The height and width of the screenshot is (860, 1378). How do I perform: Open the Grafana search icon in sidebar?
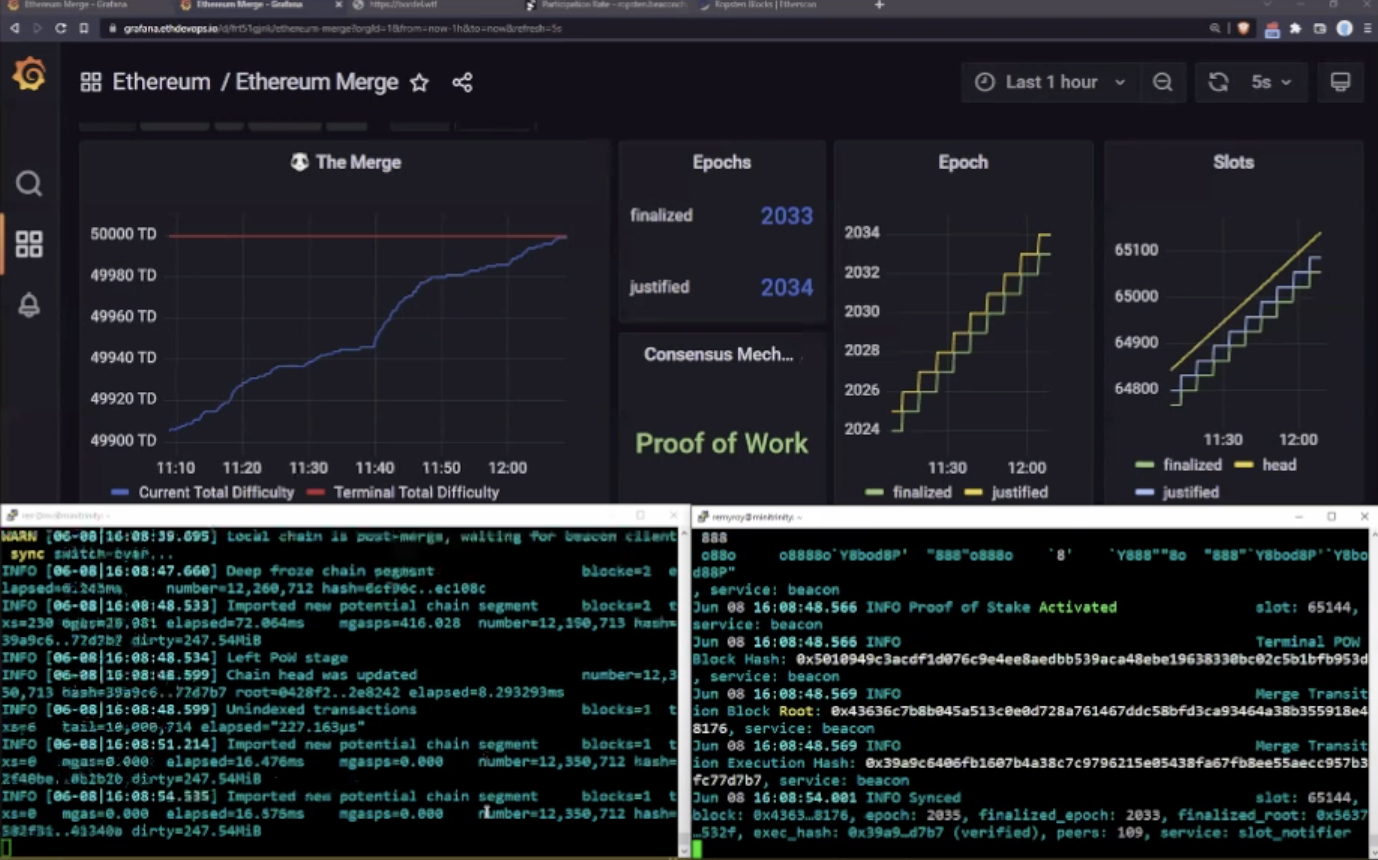tap(29, 184)
